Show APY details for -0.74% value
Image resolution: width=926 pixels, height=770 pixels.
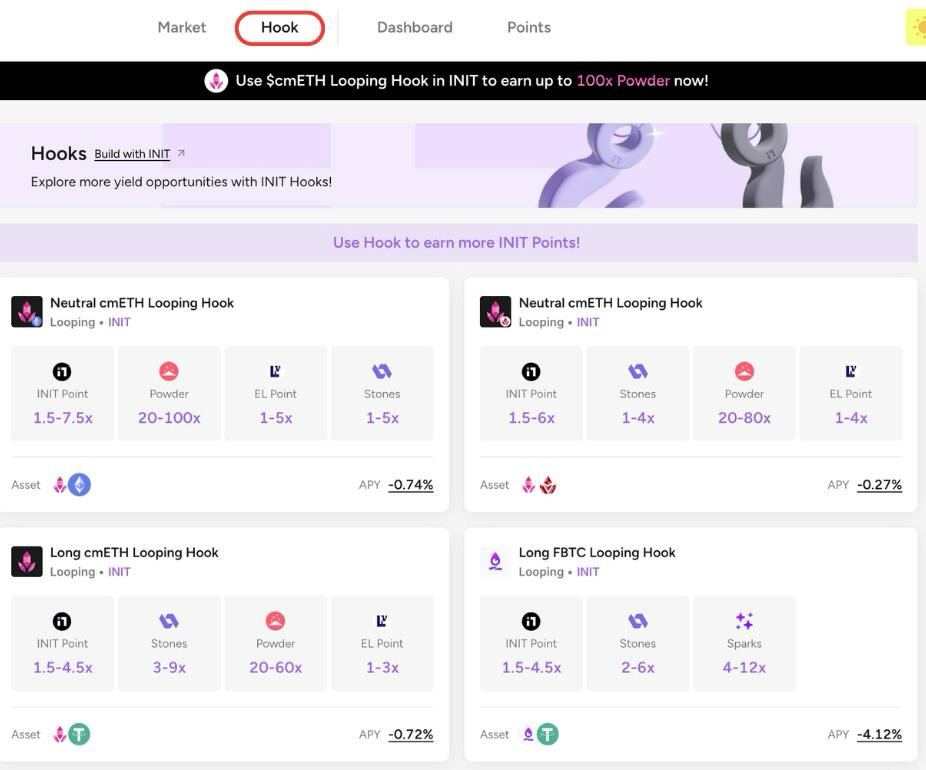click(410, 485)
